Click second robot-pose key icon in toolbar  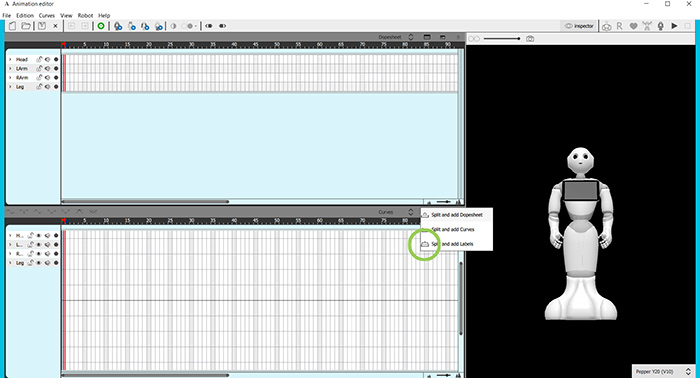pos(132,26)
